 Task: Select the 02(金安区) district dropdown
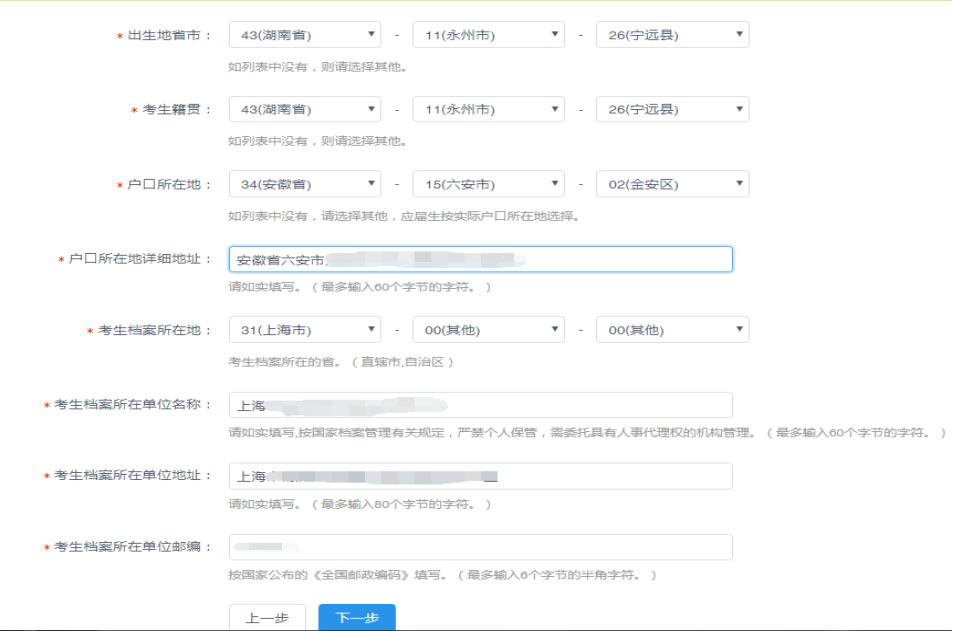[672, 184]
